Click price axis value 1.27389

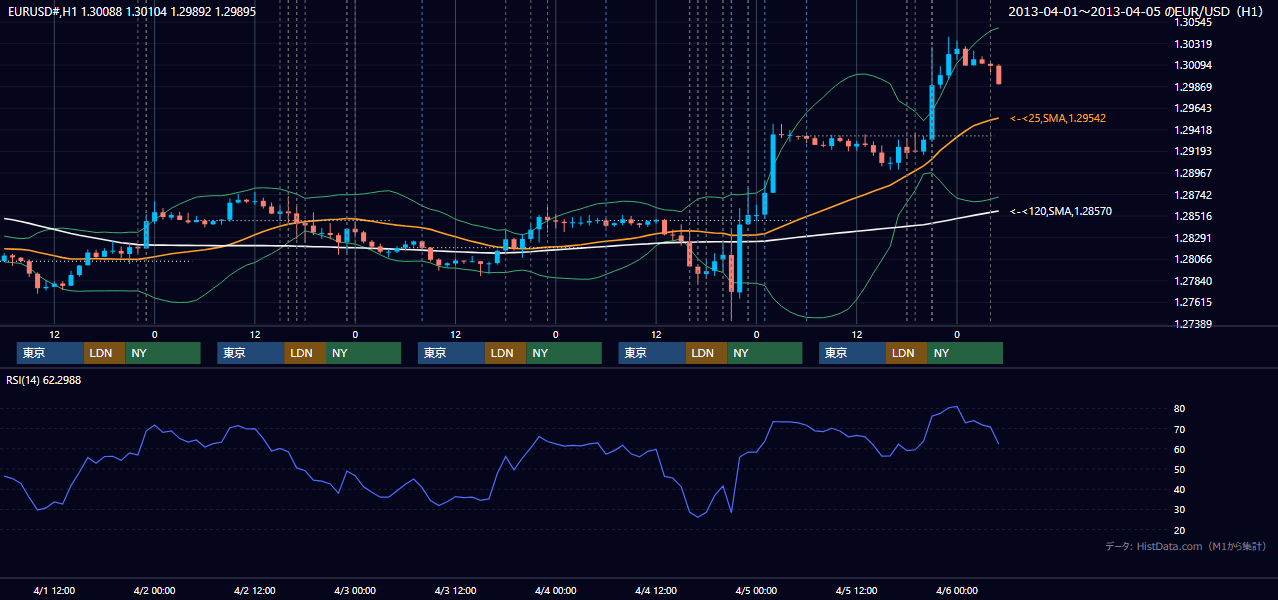[x=1193, y=324]
